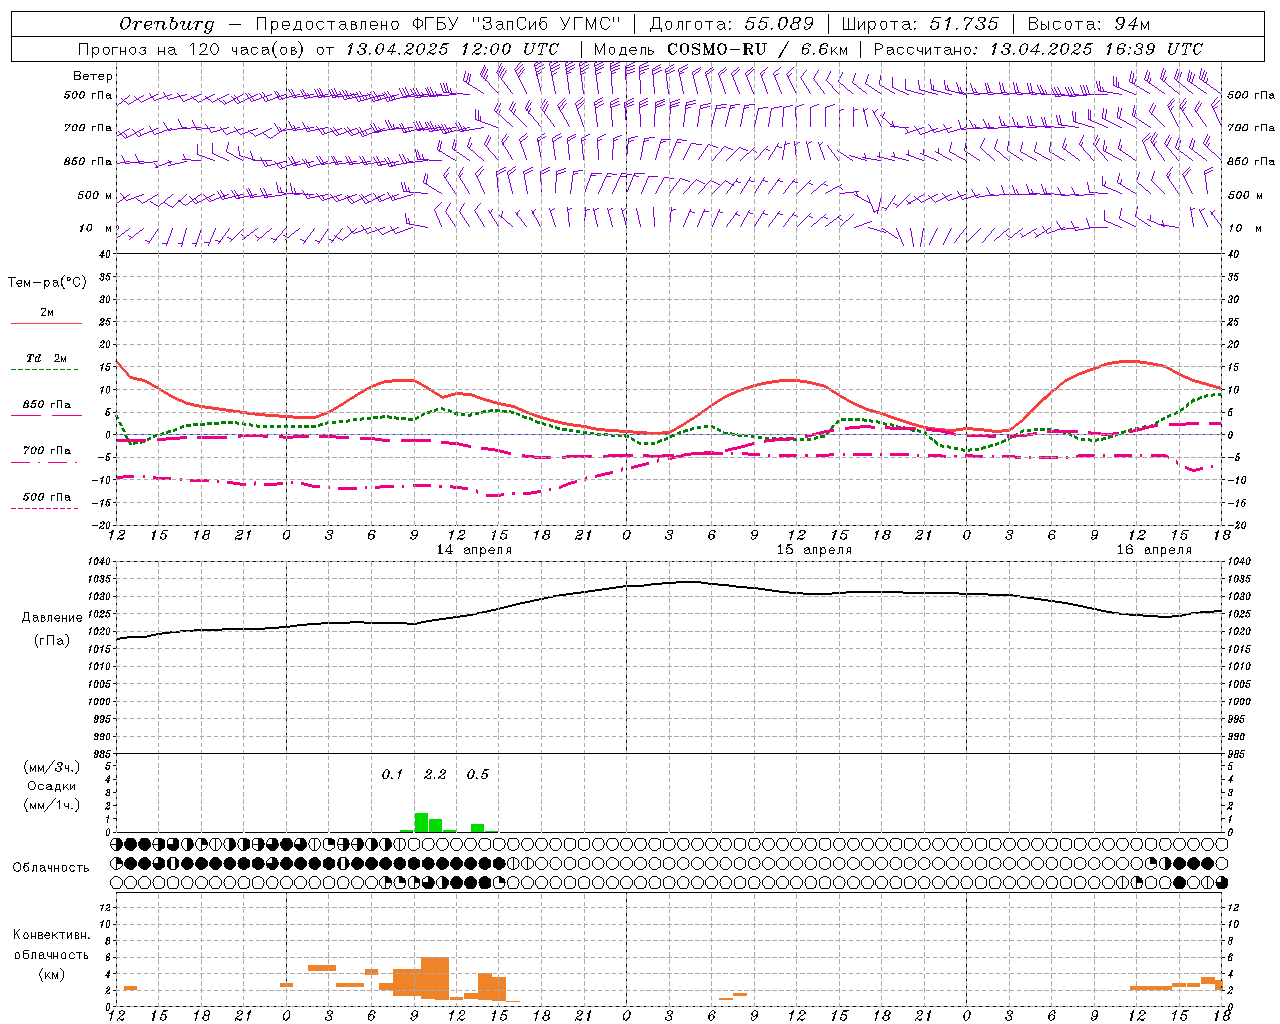Viewport: 1280px width, 1024px height.
Task: Click the '15 апреля' date label
Action: click(x=814, y=550)
